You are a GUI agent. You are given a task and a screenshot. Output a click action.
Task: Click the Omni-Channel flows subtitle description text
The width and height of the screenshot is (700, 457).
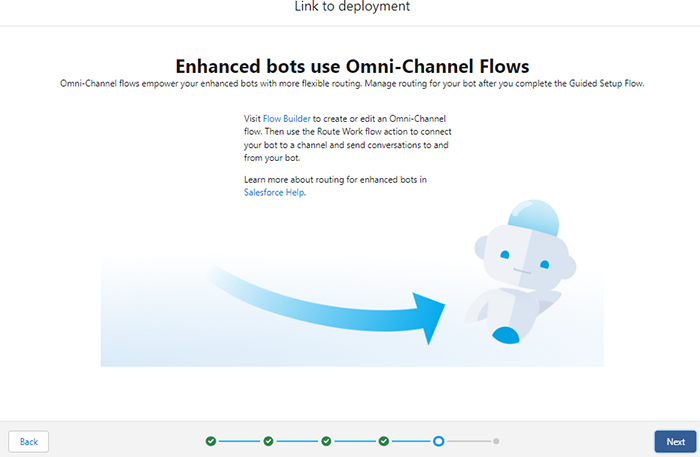(352, 84)
